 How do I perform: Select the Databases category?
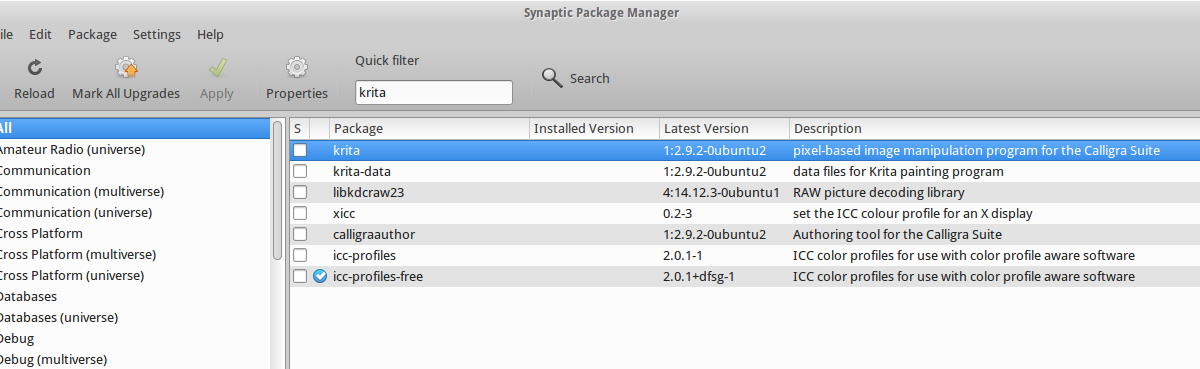coord(27,296)
